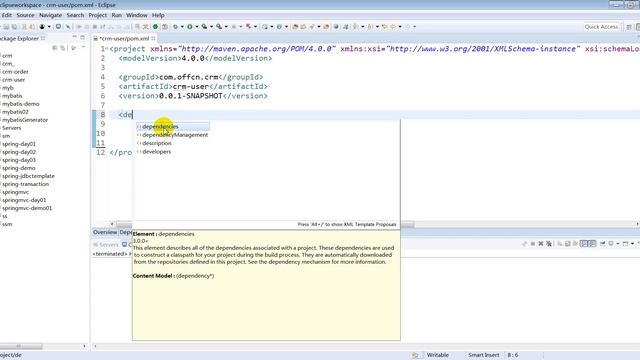Click the green Run button in the toolbar
The height and width of the screenshot is (360, 640).
190,27
